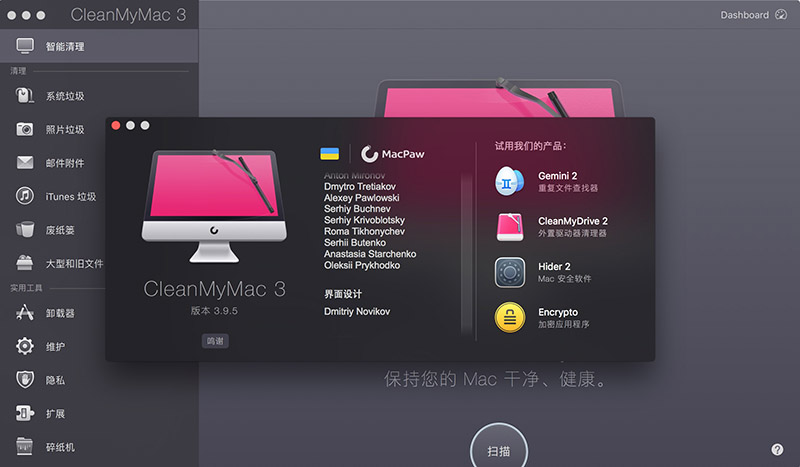Open 维护 gear icon
Viewport: 800px width, 467px height.
24,346
